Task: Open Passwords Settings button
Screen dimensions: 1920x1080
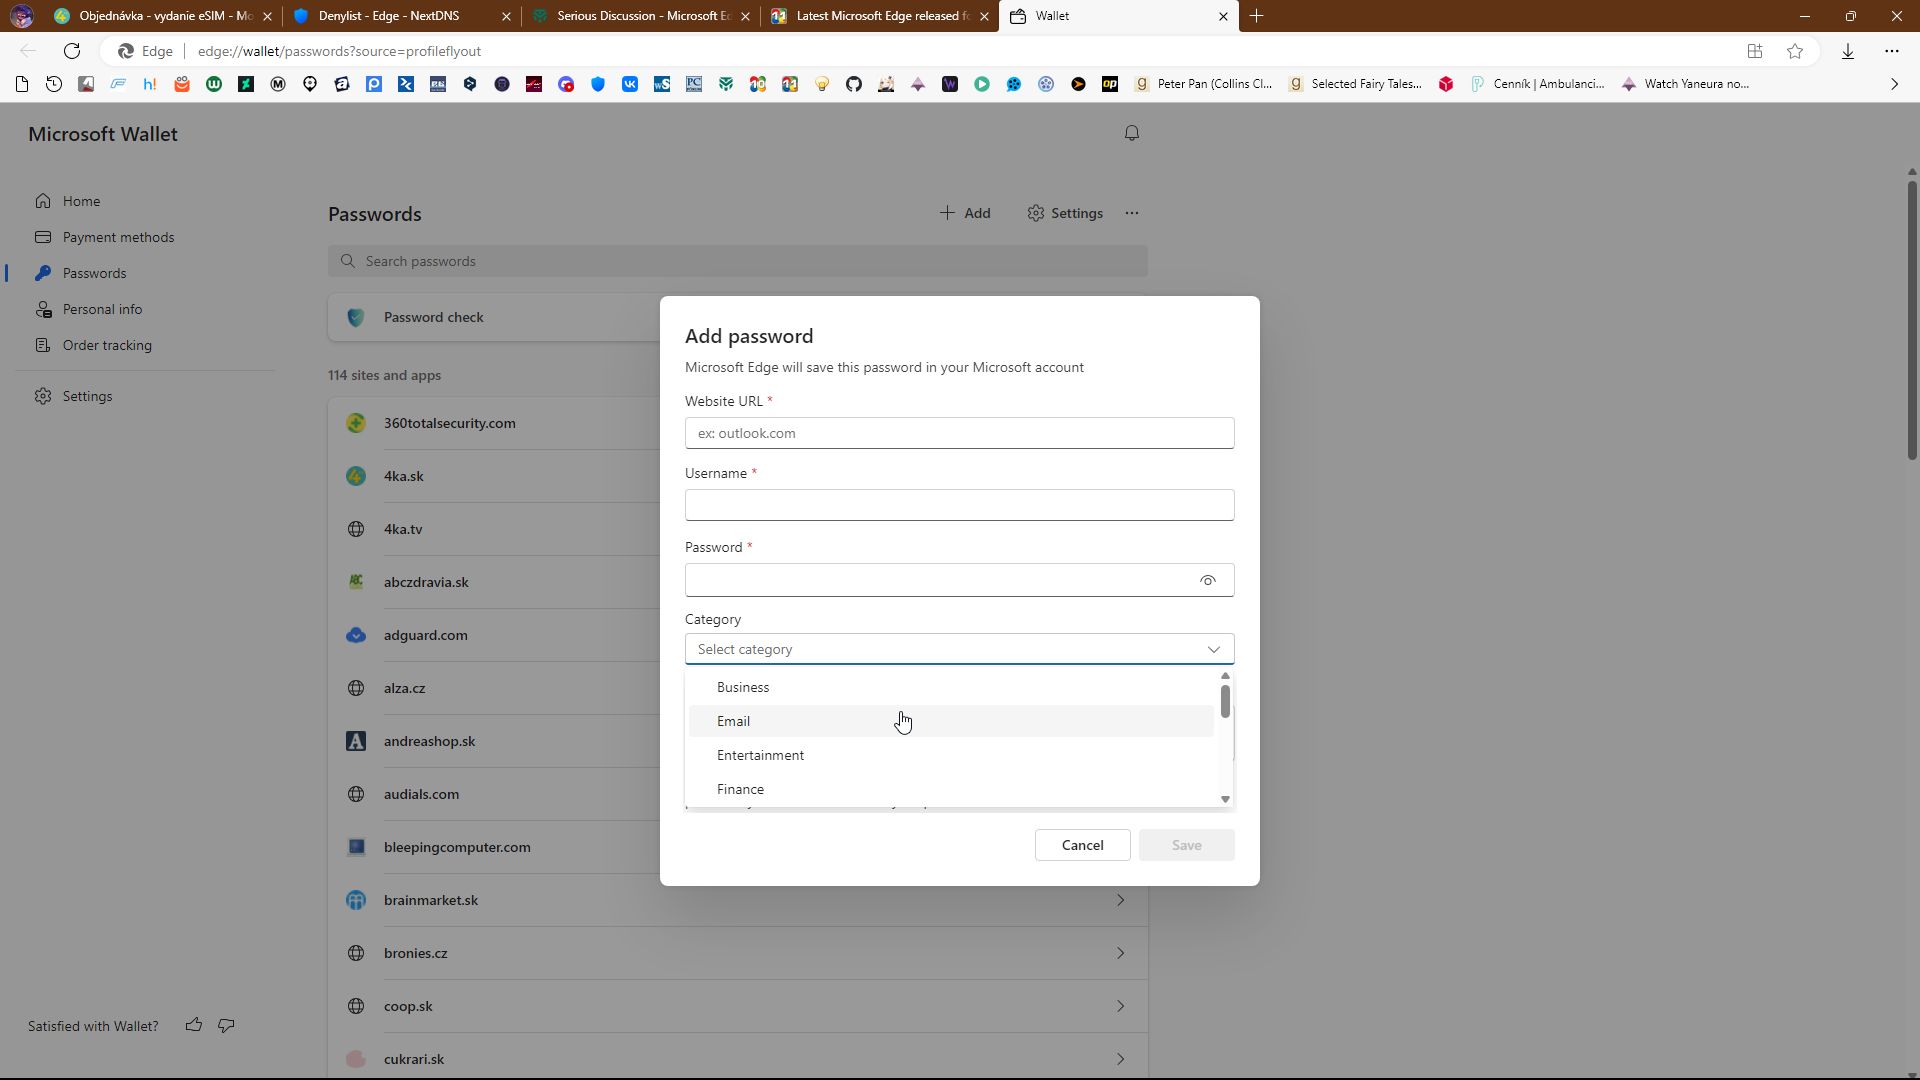Action: click(1065, 213)
